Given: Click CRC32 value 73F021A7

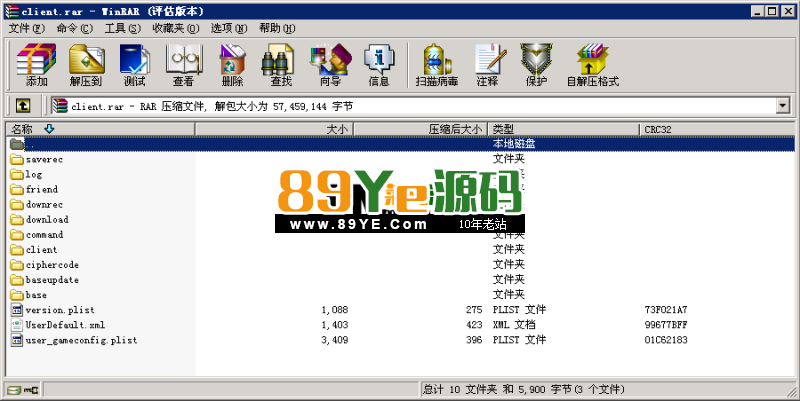Looking at the screenshot, I should [666, 310].
